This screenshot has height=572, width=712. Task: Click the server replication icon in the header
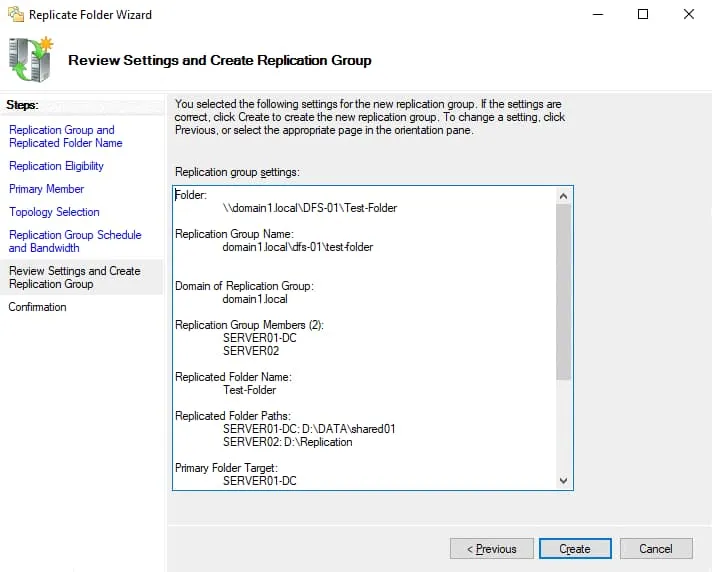tap(31, 60)
